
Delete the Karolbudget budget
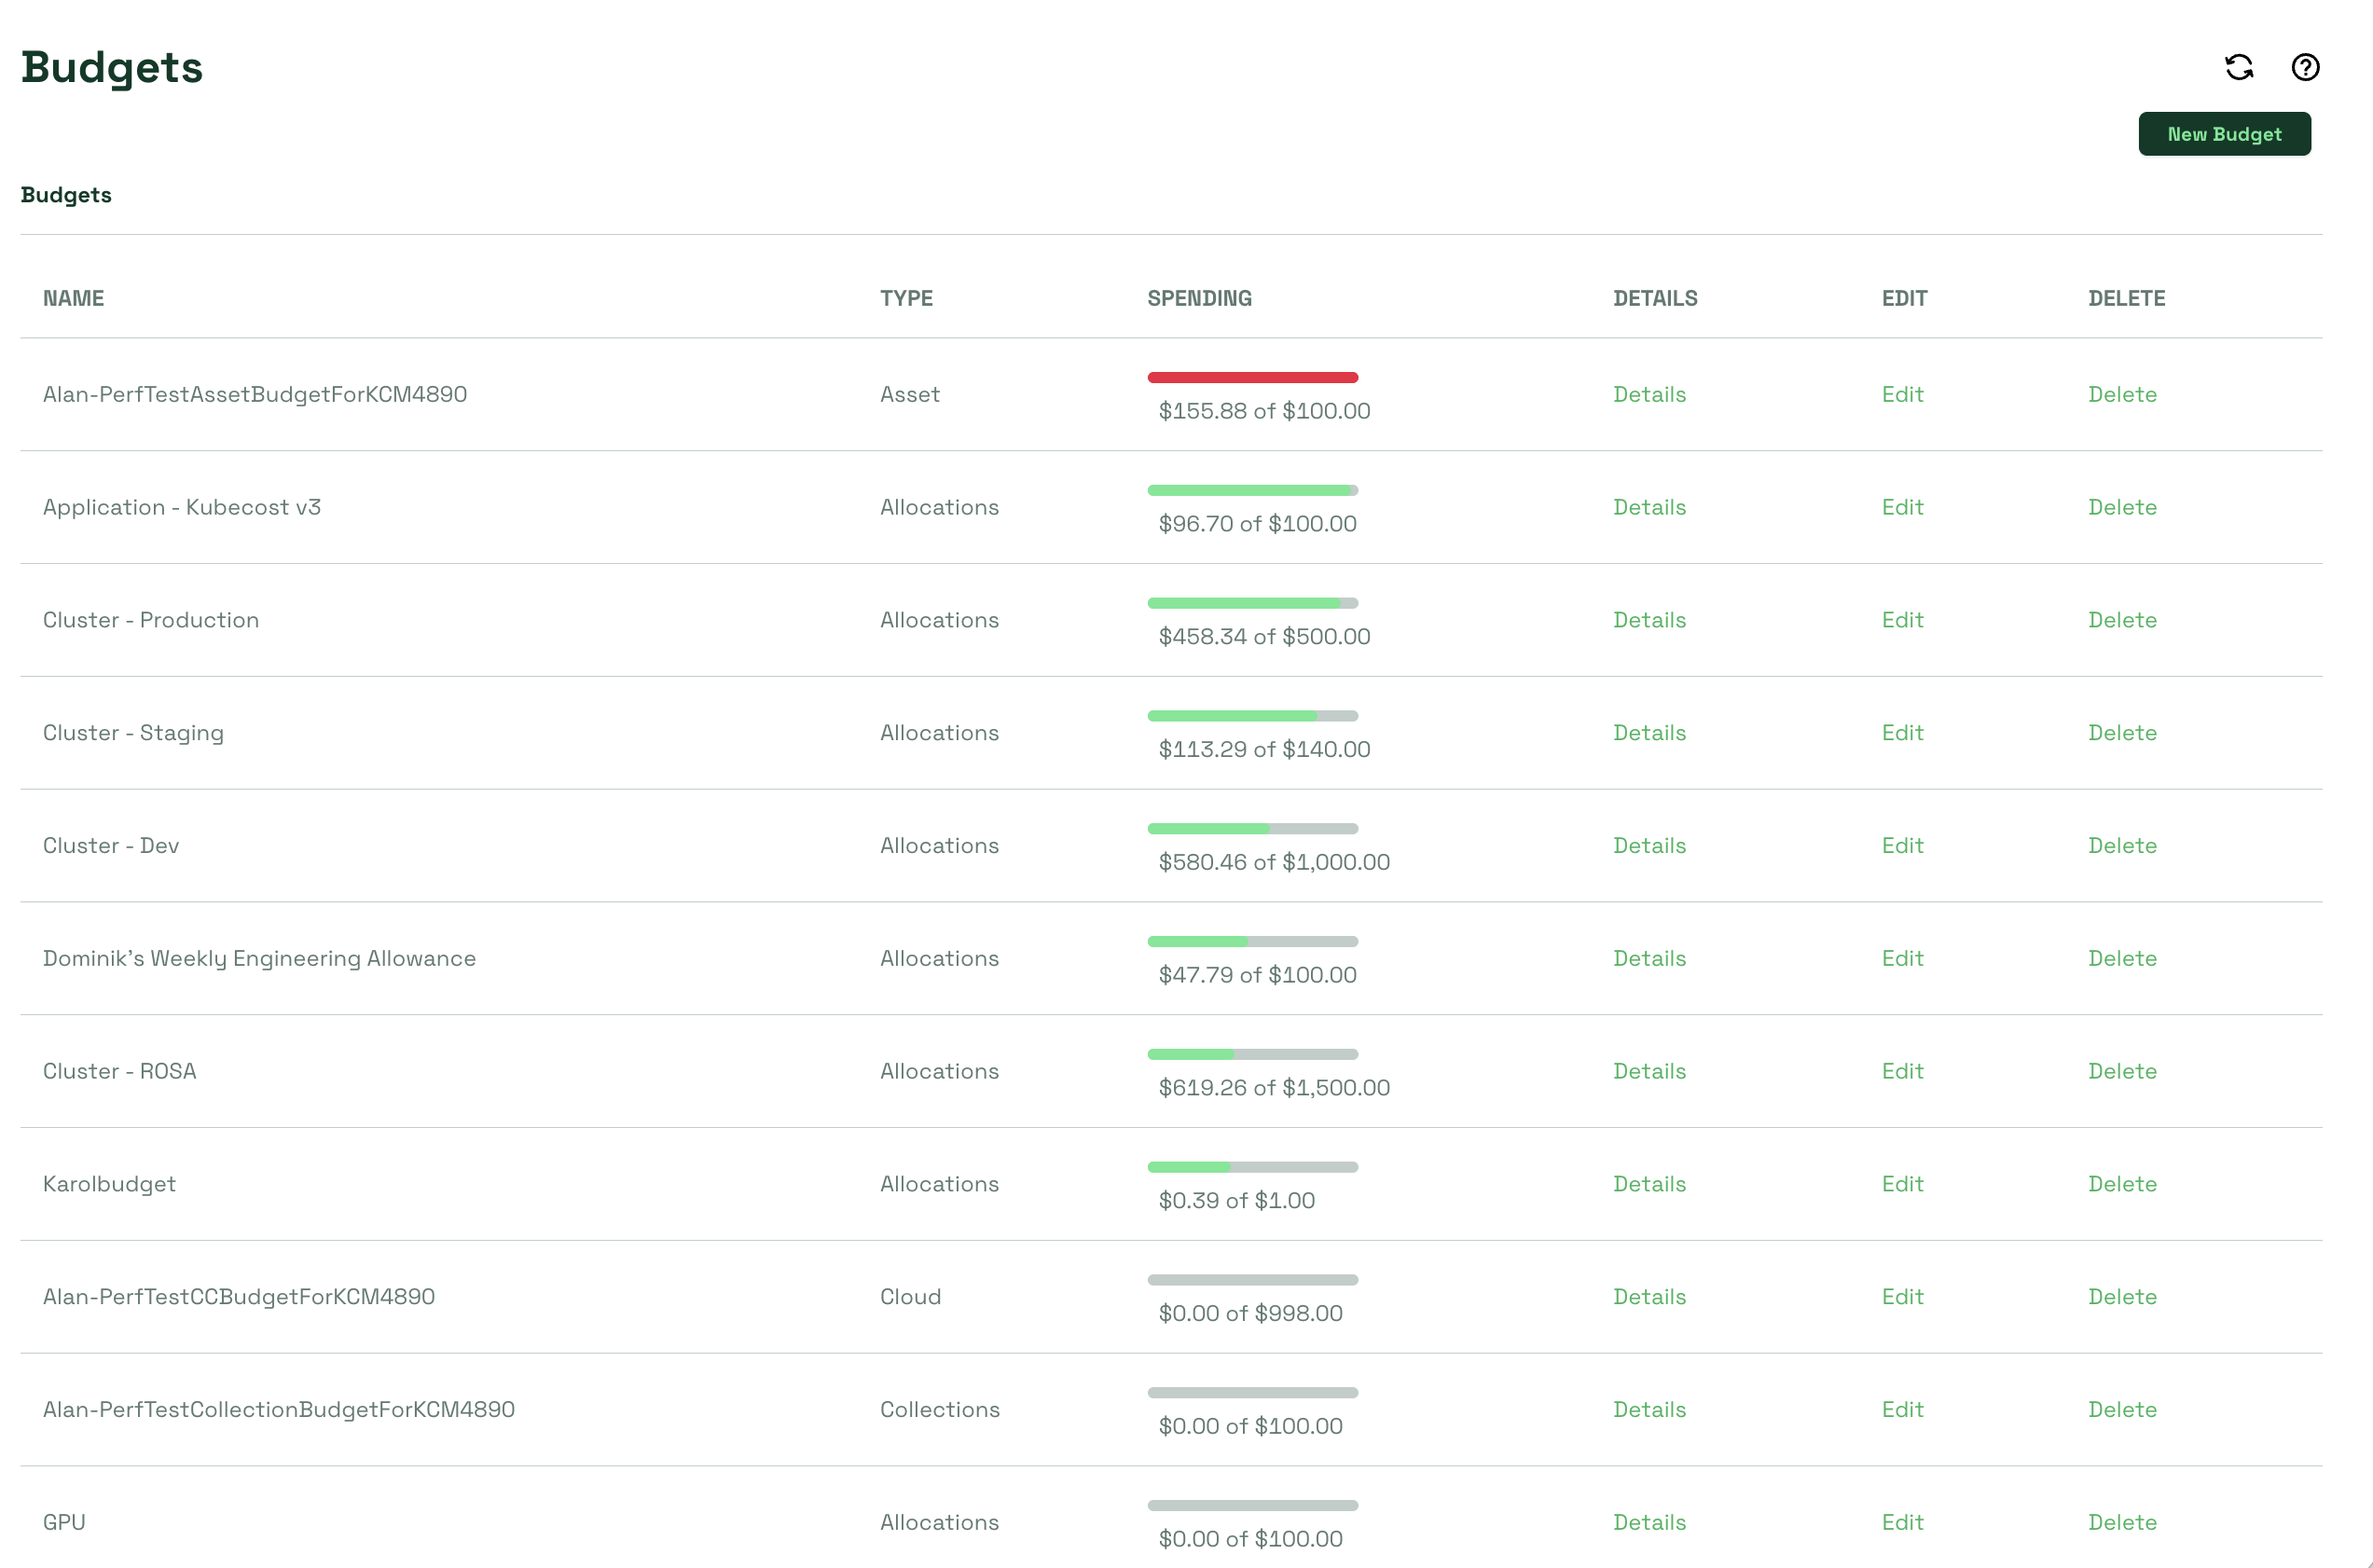click(x=2121, y=1184)
